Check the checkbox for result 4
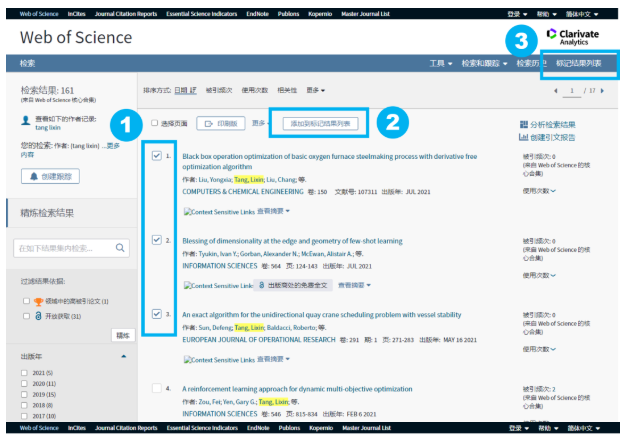Viewport: 629px width, 439px height. (x=157, y=388)
